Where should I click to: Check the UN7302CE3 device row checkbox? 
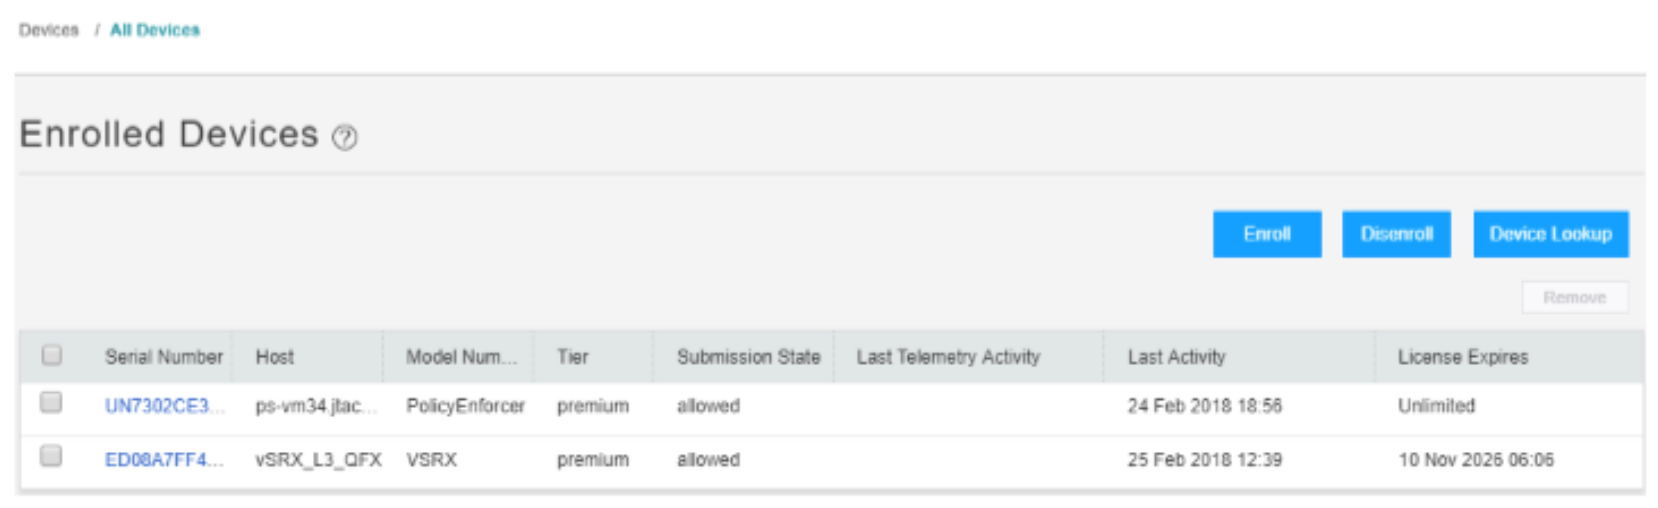51,402
